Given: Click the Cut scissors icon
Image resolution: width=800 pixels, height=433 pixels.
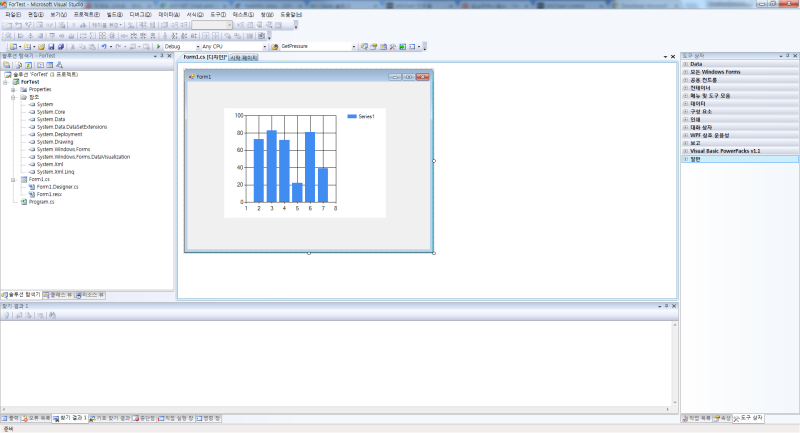Looking at the screenshot, I should coord(72,46).
